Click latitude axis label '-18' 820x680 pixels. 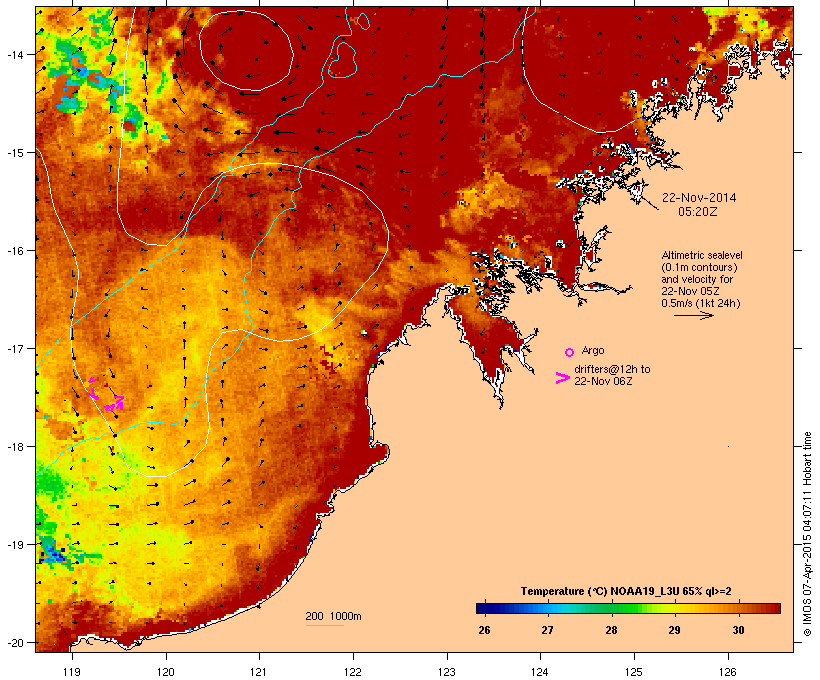(15, 446)
